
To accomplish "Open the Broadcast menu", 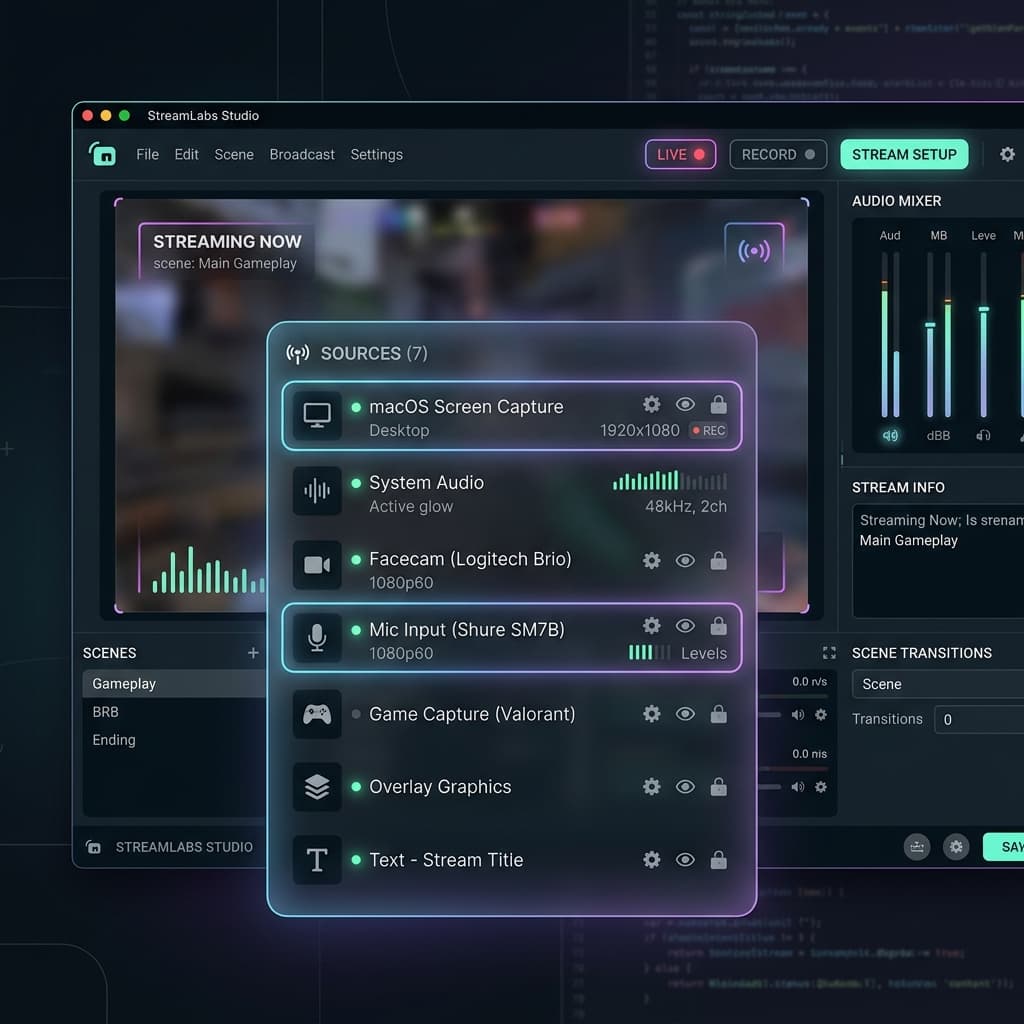I will click(301, 155).
